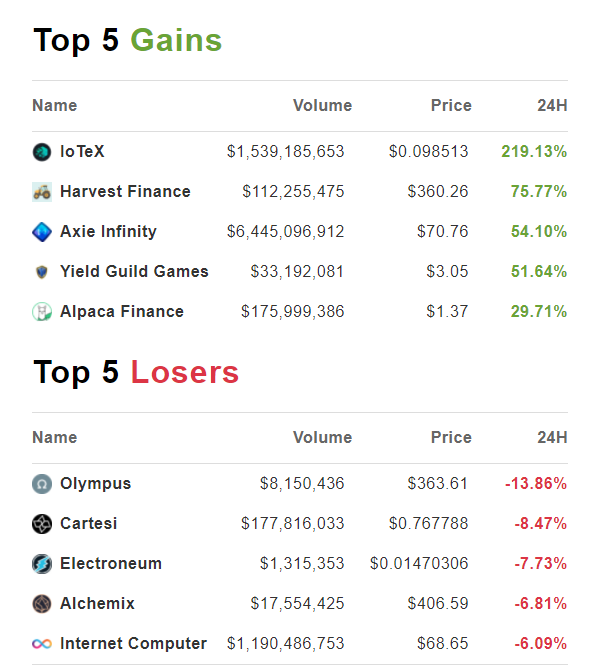This screenshot has height=665, width=600.
Task: Click the Alpaca Finance logo icon
Action: click(41, 312)
